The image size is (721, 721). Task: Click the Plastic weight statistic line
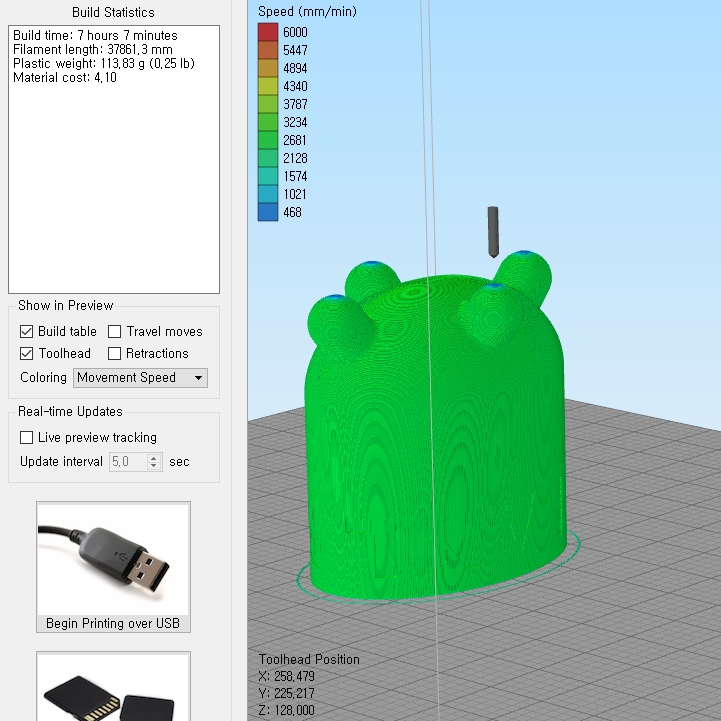tap(104, 63)
